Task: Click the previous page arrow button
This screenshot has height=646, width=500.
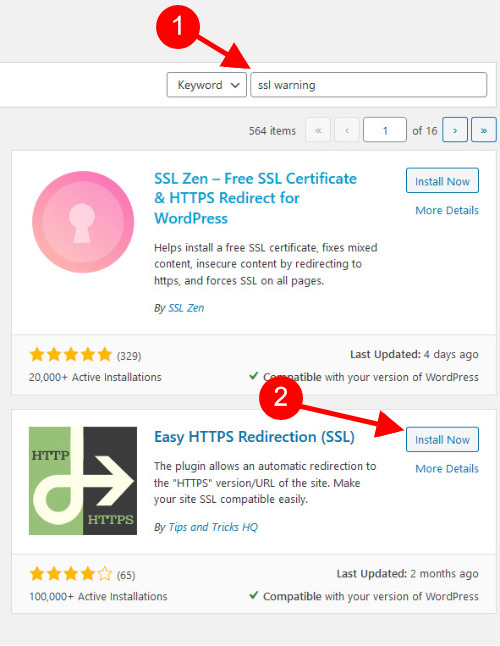Action: click(347, 131)
